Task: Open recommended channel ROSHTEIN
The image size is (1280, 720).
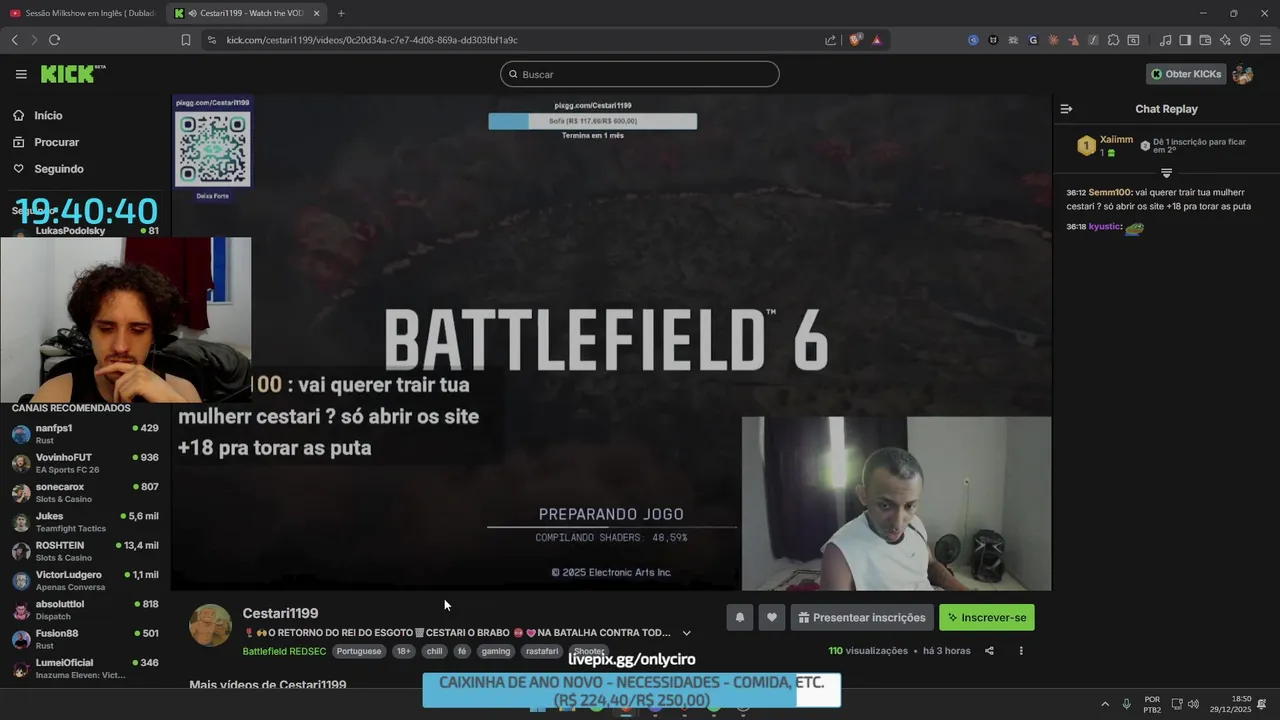Action: (85, 551)
